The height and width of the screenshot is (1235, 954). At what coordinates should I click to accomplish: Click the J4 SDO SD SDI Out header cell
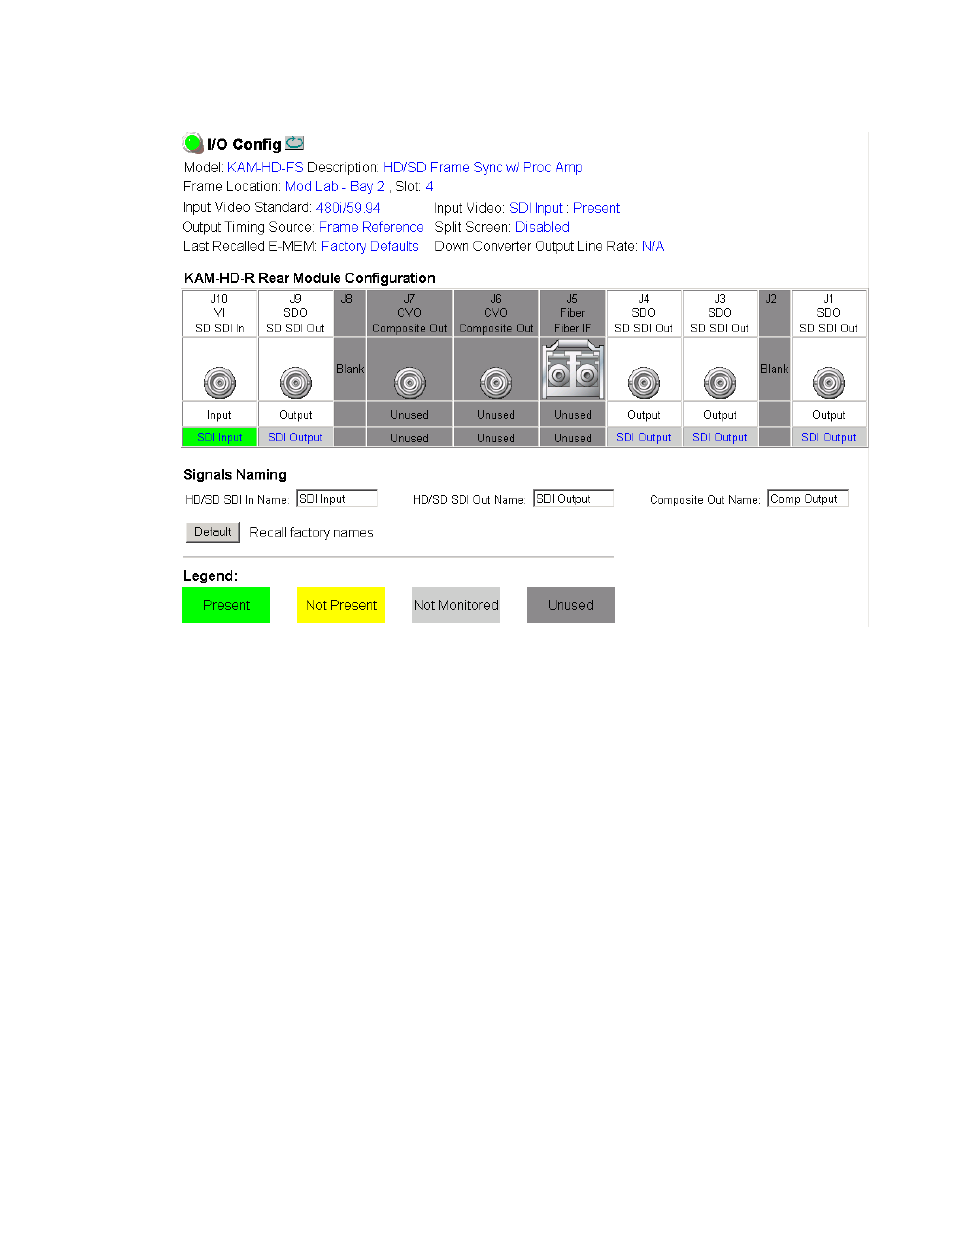pyautogui.click(x=644, y=313)
